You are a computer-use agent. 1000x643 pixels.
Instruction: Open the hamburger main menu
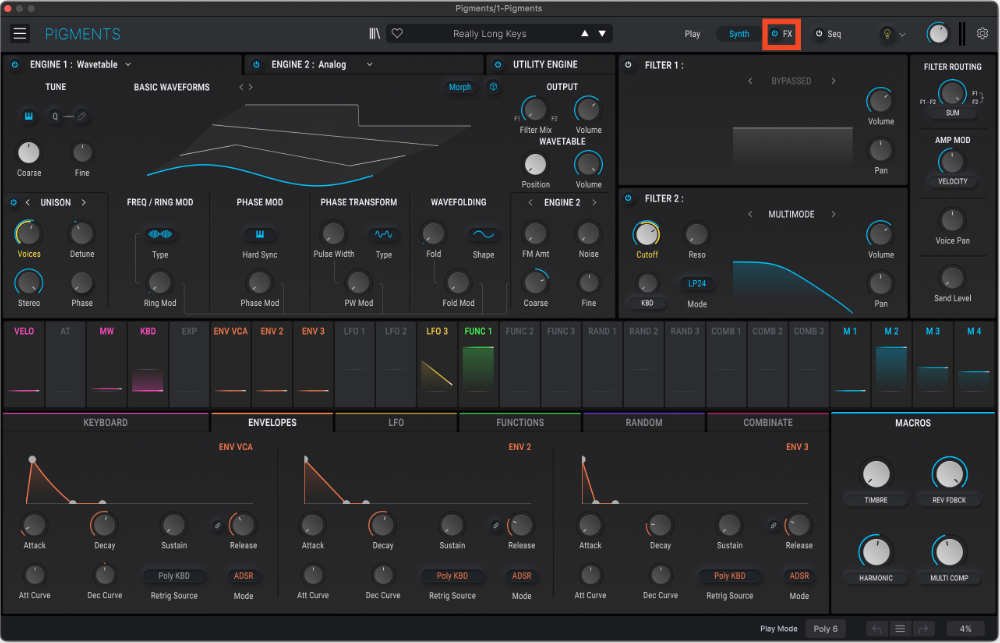coord(20,33)
